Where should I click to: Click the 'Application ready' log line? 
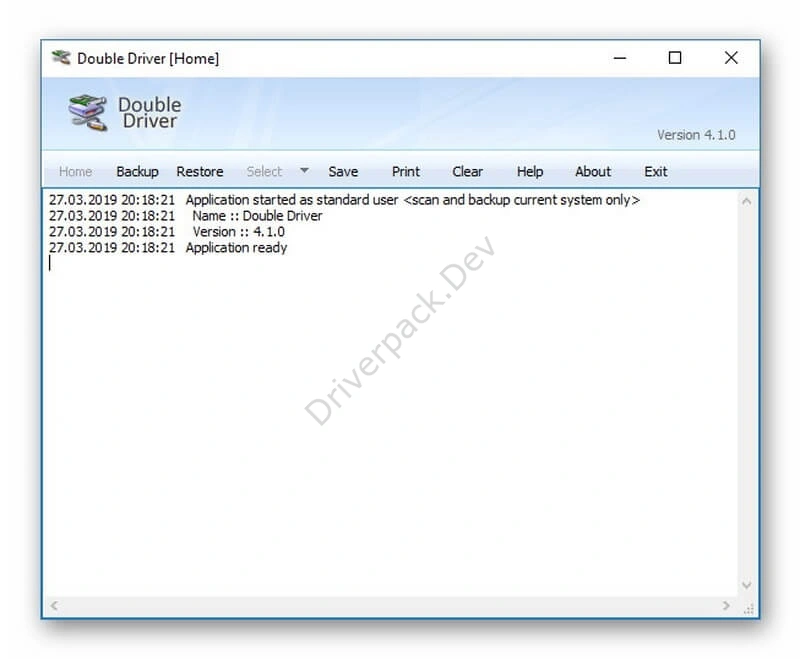168,248
